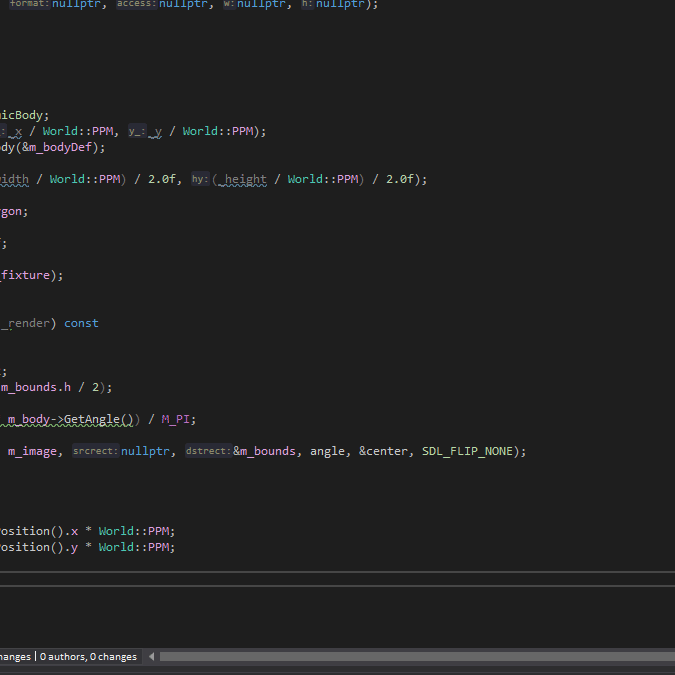Click the 'const' keyword

point(81,323)
